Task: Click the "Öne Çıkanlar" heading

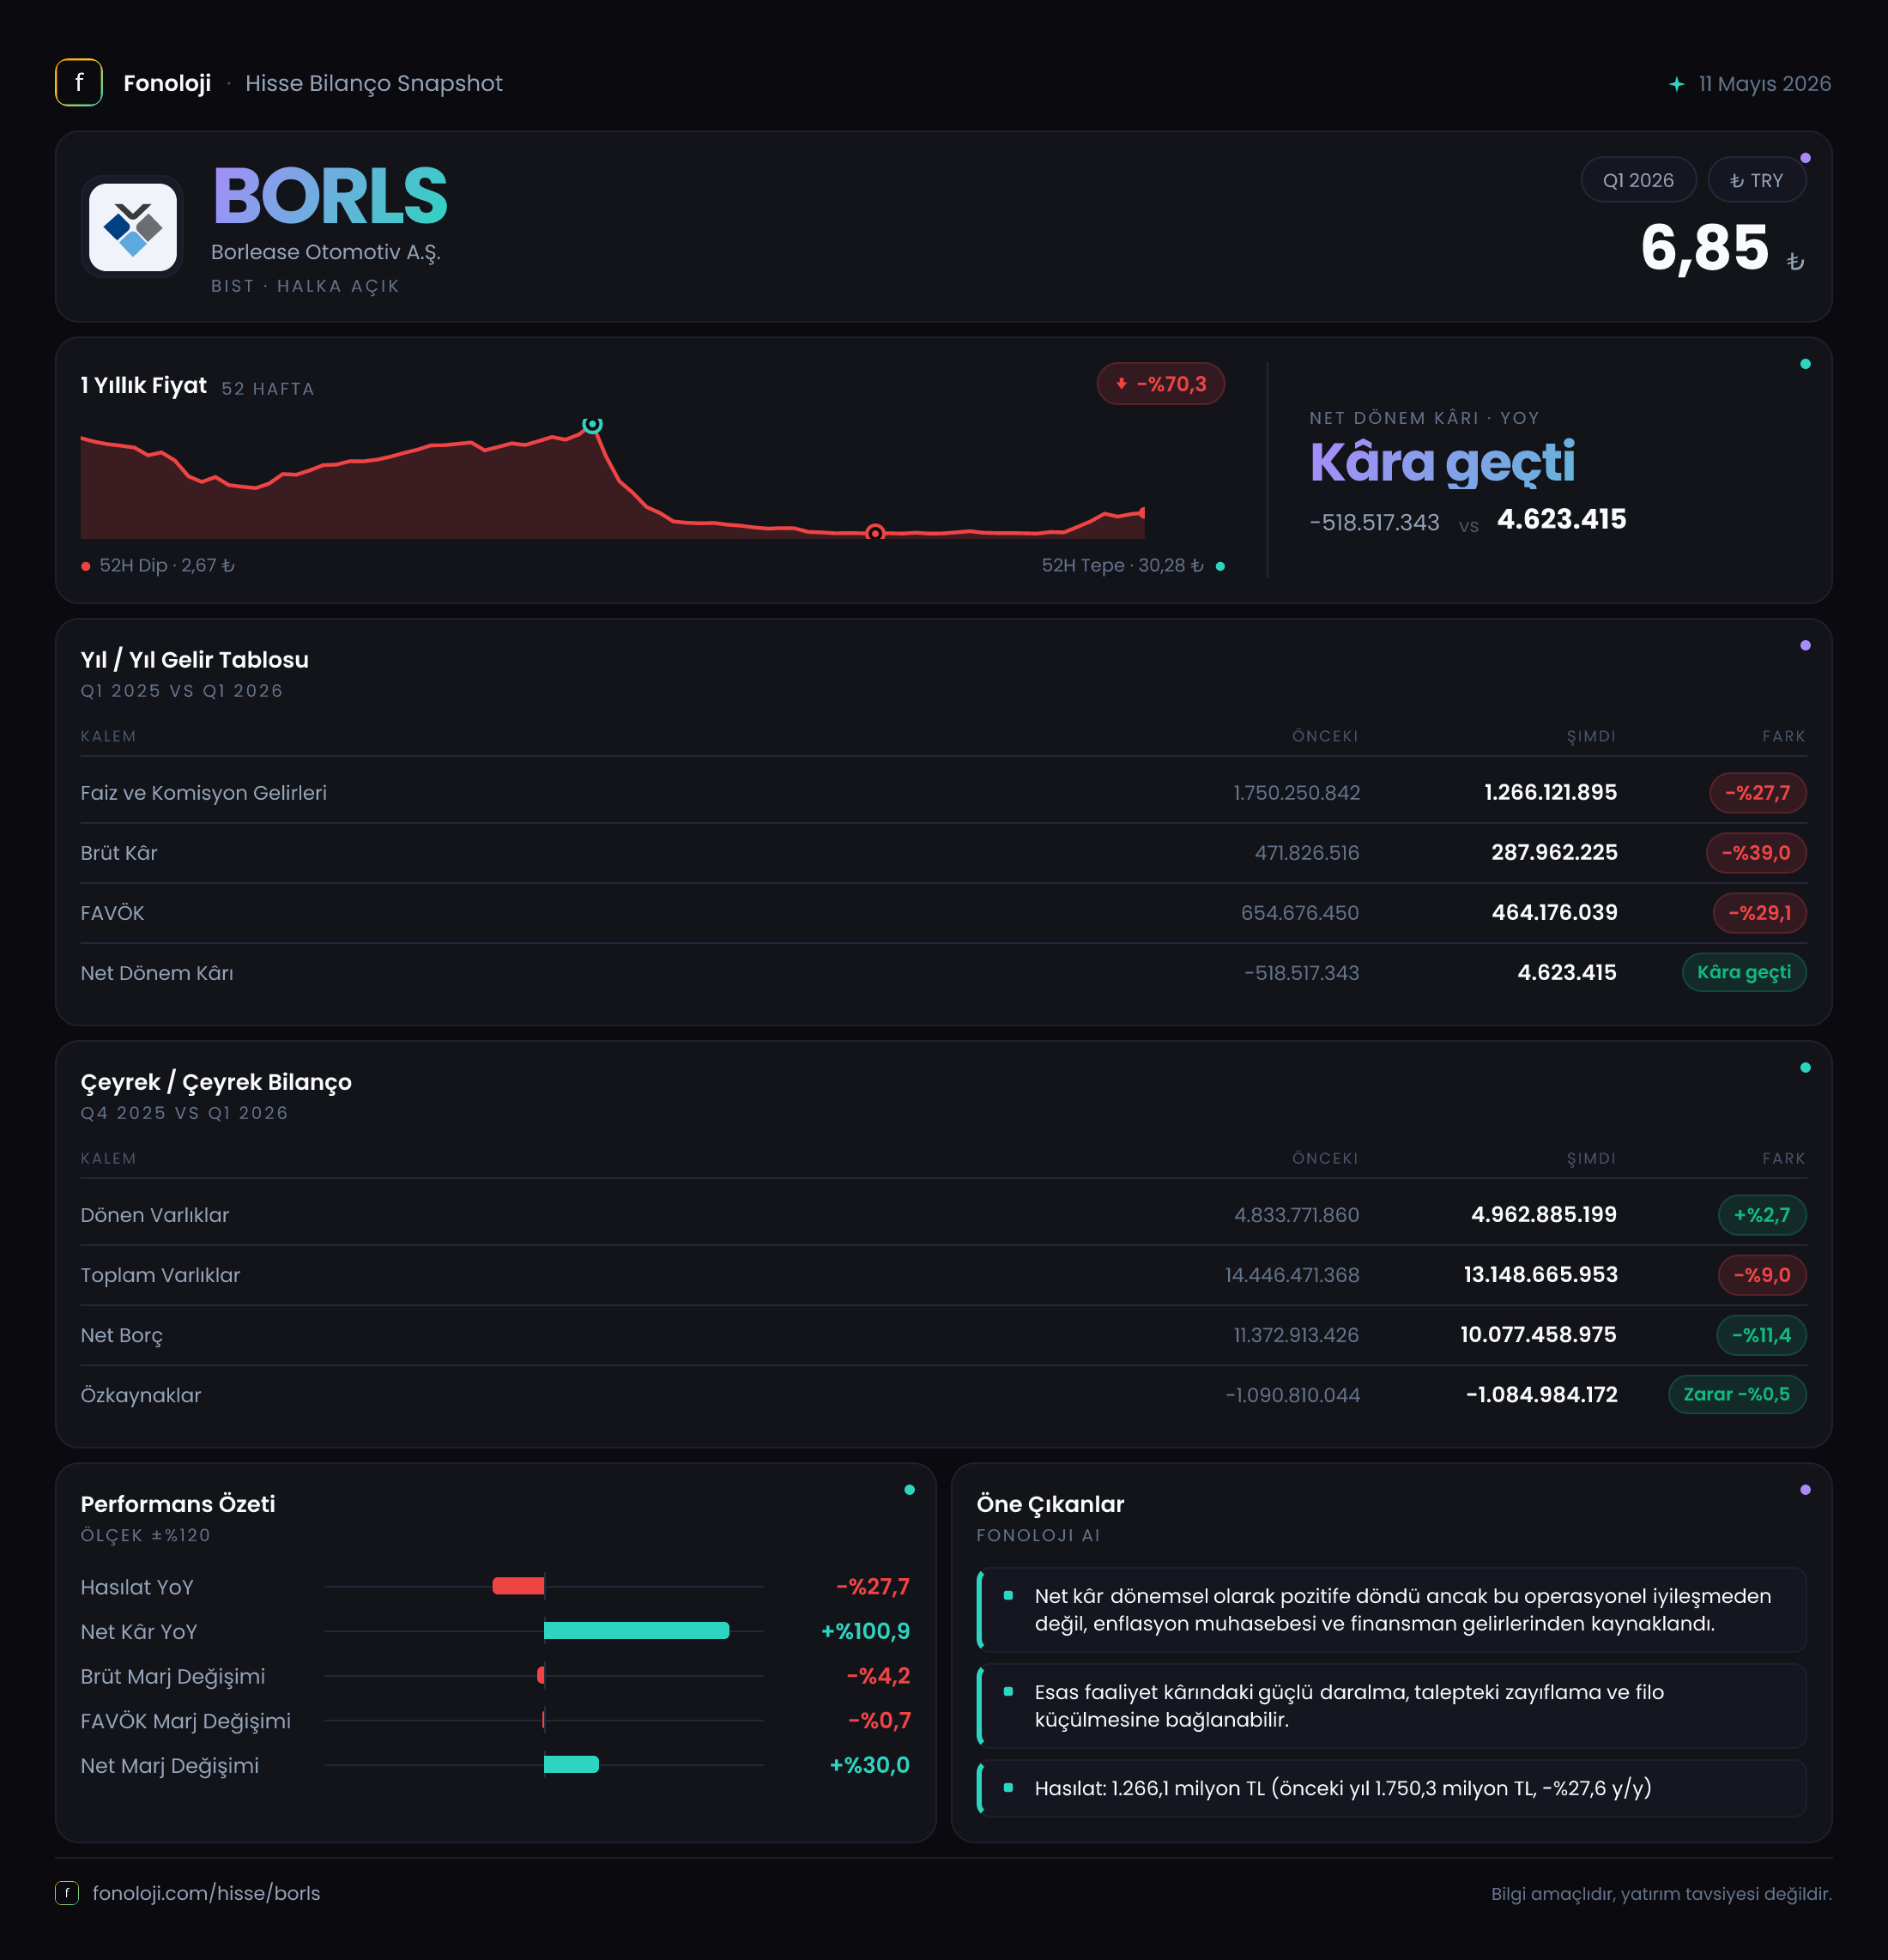Action: coord(1050,1504)
